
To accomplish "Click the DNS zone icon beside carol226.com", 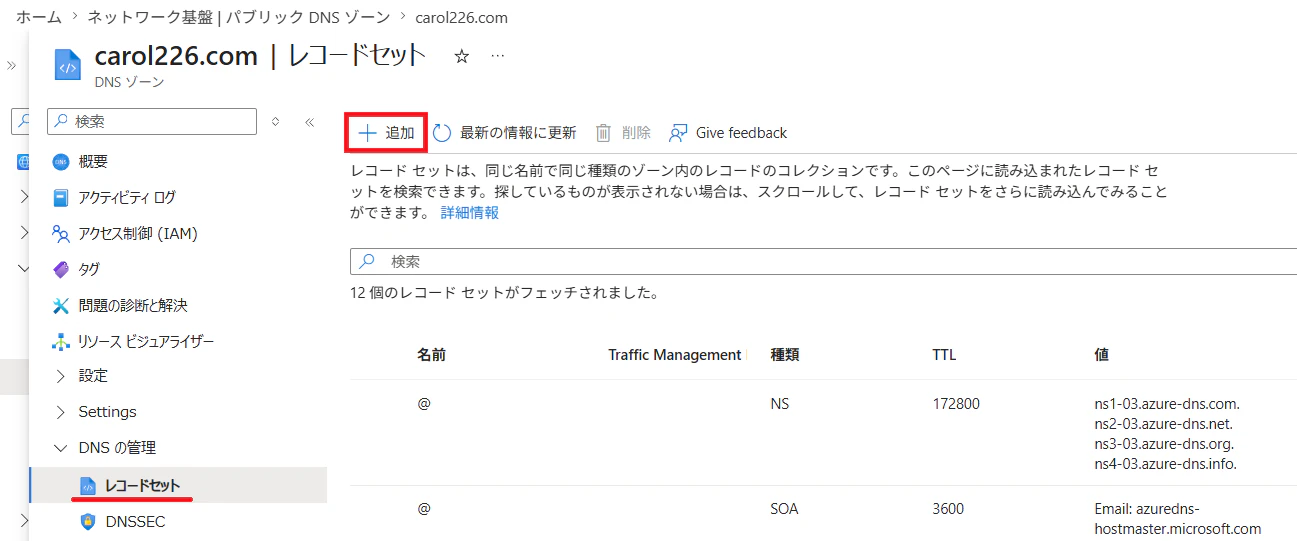I will tap(66, 66).
